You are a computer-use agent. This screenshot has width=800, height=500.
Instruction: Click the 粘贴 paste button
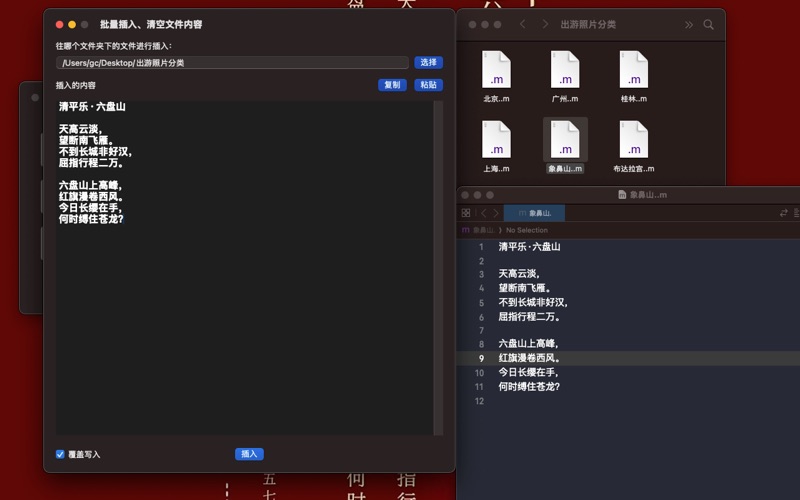pyautogui.click(x=428, y=85)
